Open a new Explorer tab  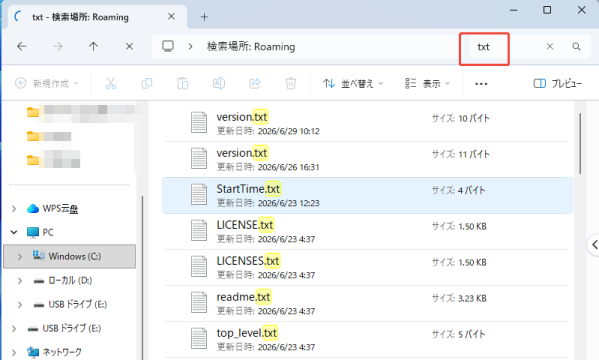pos(204,17)
